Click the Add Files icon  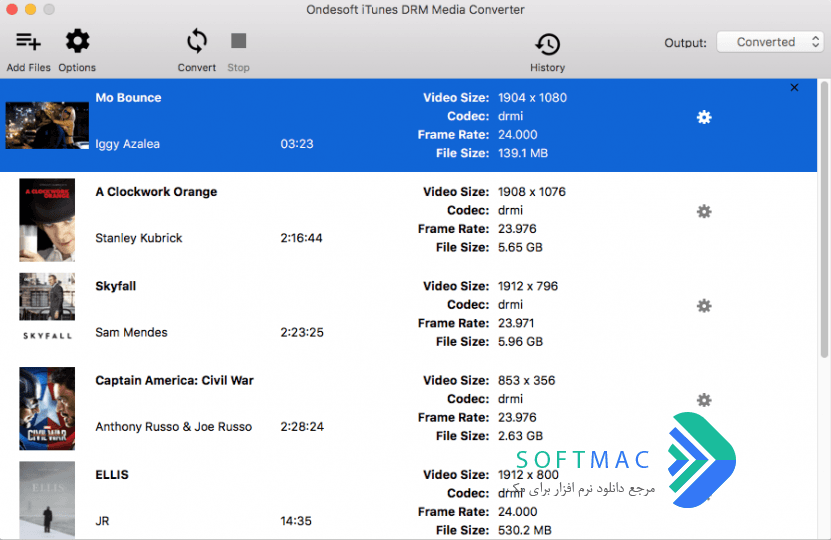pyautogui.click(x=28, y=41)
